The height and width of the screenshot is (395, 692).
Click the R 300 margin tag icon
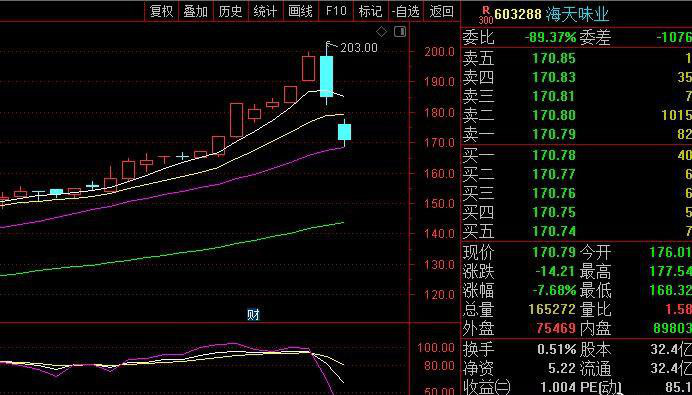pyautogui.click(x=486, y=14)
